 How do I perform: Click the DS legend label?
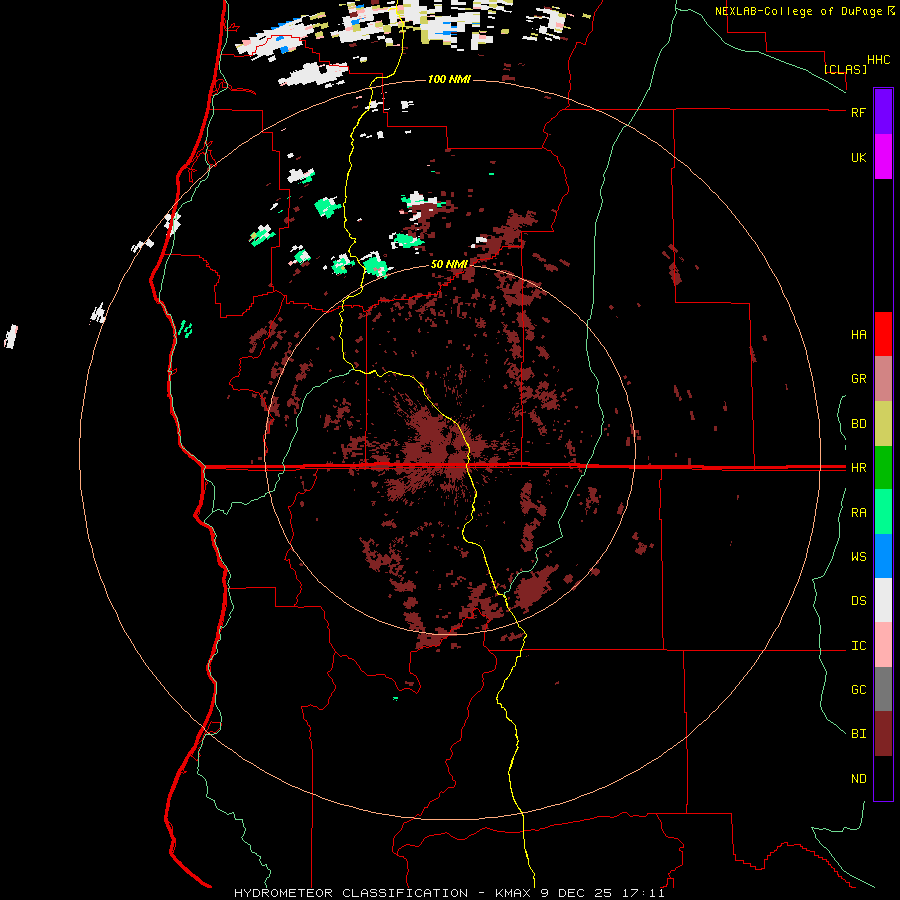[x=858, y=601]
